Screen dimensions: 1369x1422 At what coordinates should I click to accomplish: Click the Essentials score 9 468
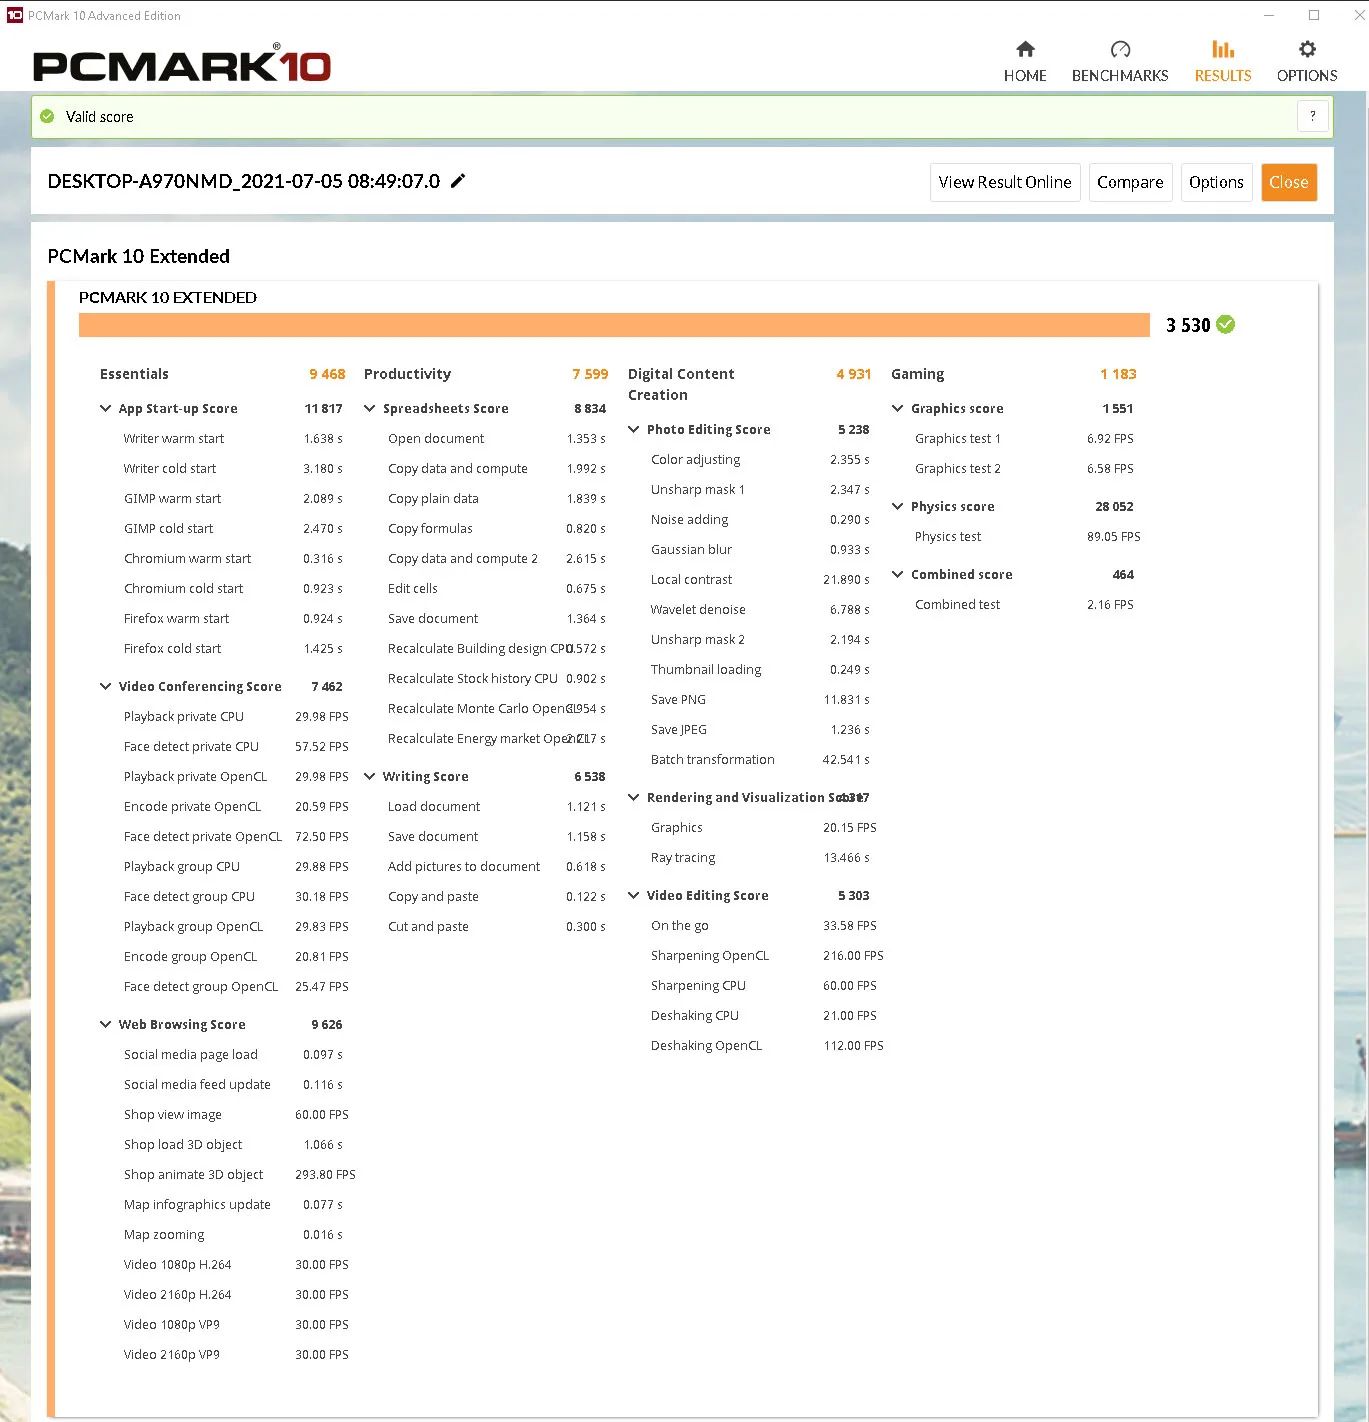coord(327,374)
